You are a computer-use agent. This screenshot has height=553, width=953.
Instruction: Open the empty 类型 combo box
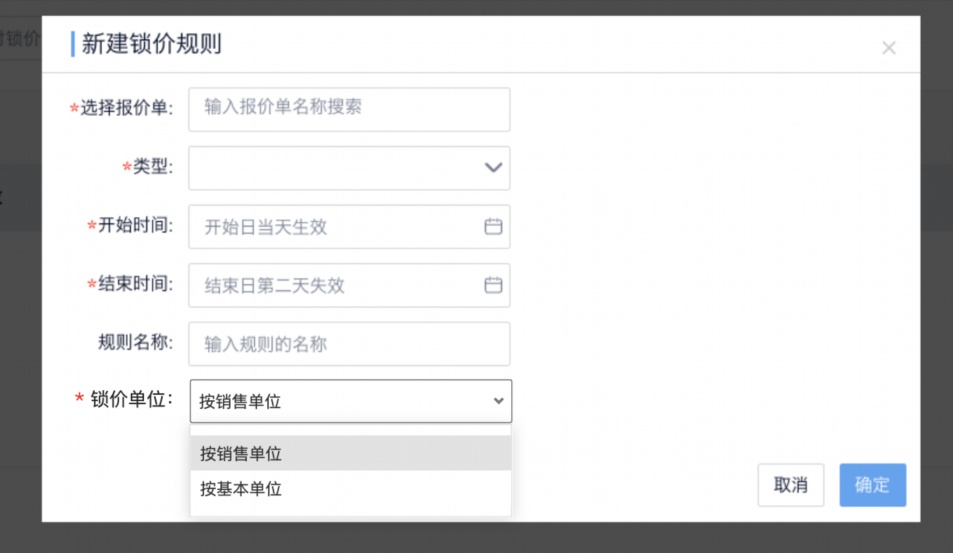(x=335, y=168)
